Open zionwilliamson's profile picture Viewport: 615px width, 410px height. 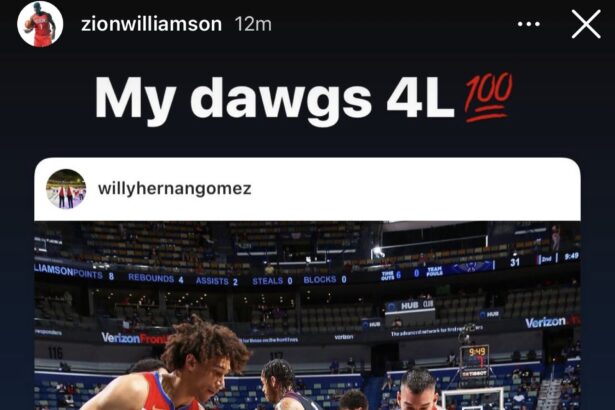click(40, 24)
